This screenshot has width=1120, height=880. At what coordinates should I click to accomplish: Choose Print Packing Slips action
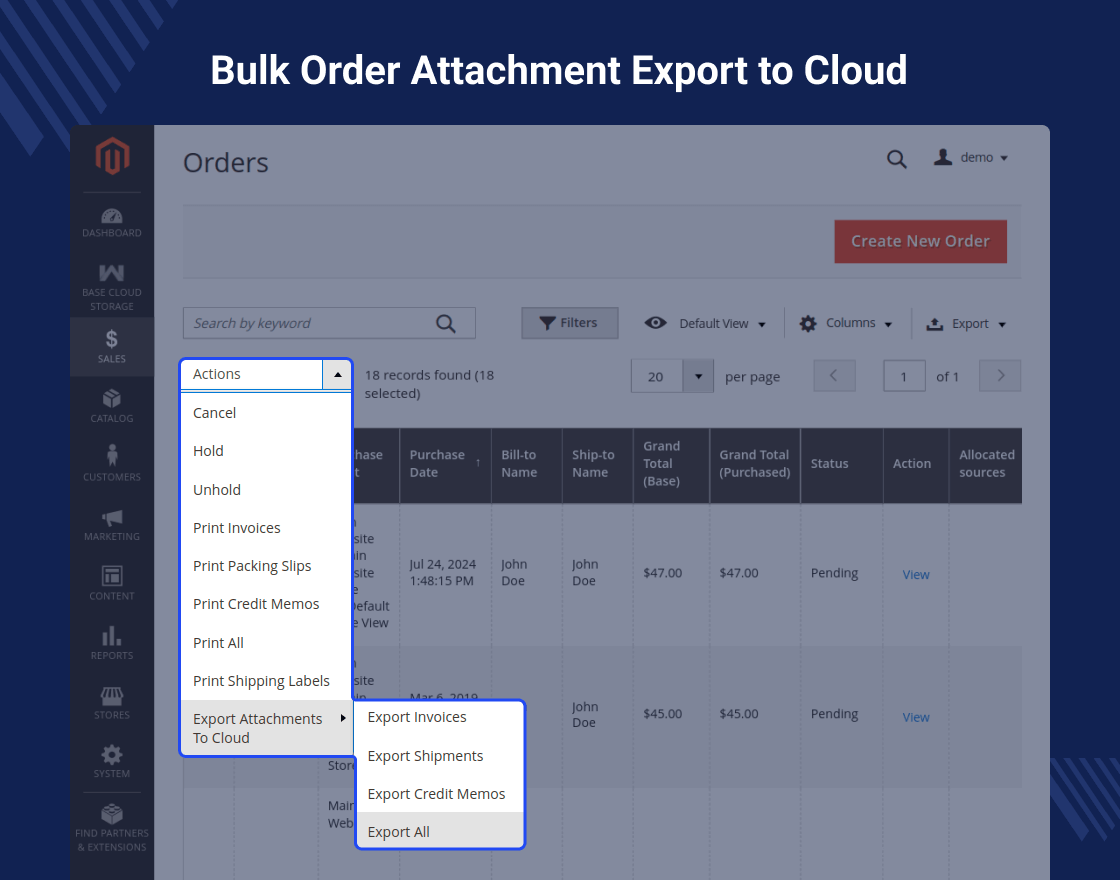point(252,566)
